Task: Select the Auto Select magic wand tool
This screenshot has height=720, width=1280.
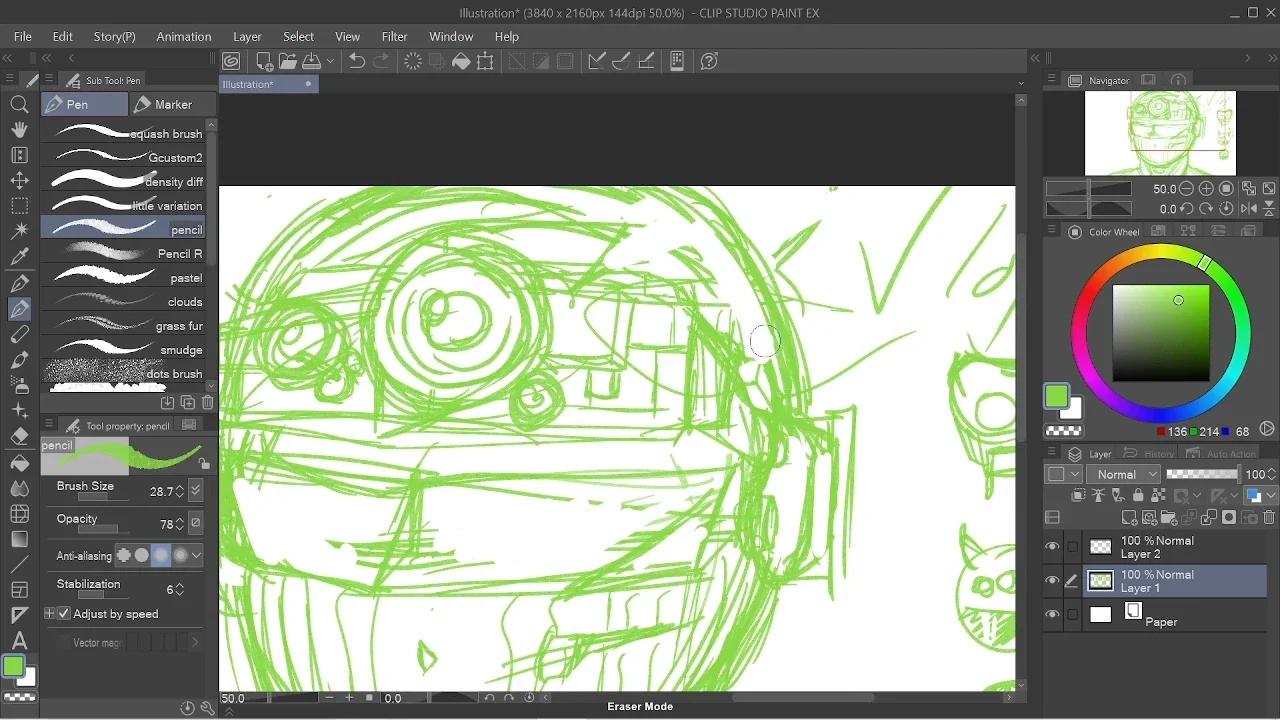Action: click(x=19, y=231)
